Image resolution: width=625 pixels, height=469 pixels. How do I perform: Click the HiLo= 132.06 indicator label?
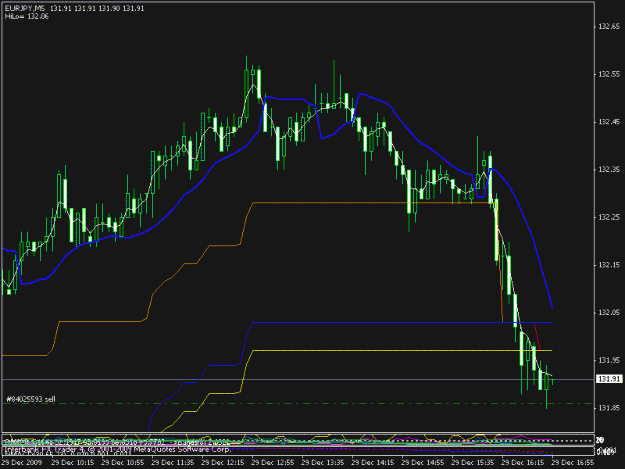27,17
